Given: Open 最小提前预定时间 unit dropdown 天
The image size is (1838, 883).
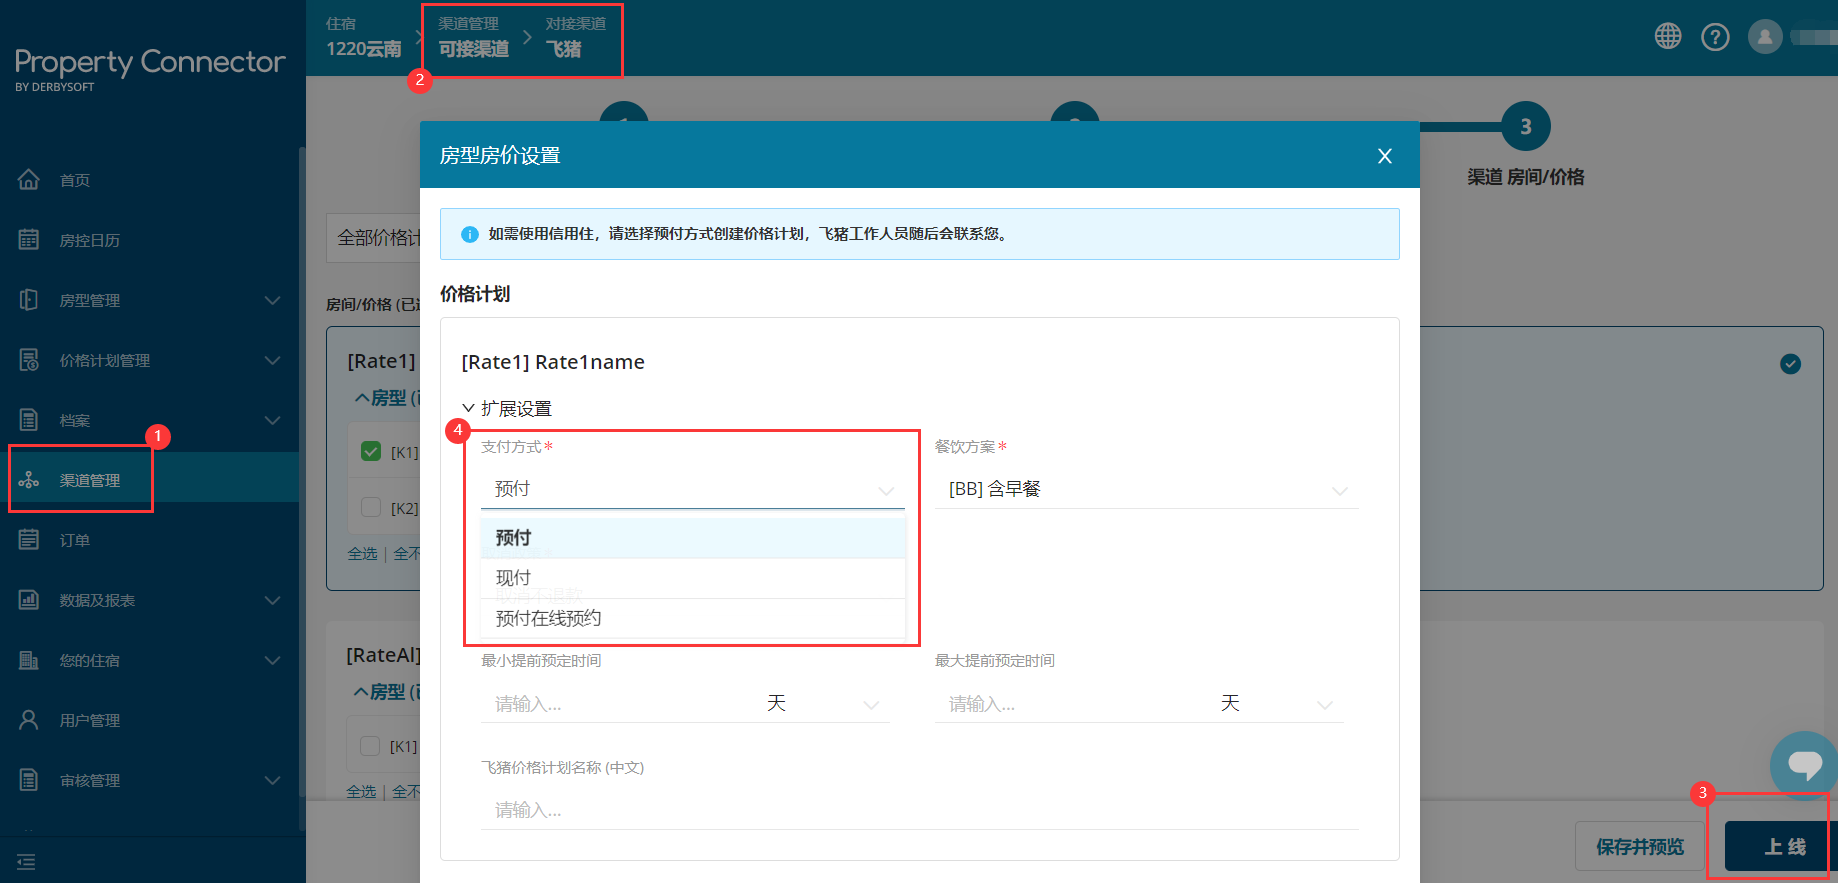Looking at the screenshot, I should [x=824, y=704].
